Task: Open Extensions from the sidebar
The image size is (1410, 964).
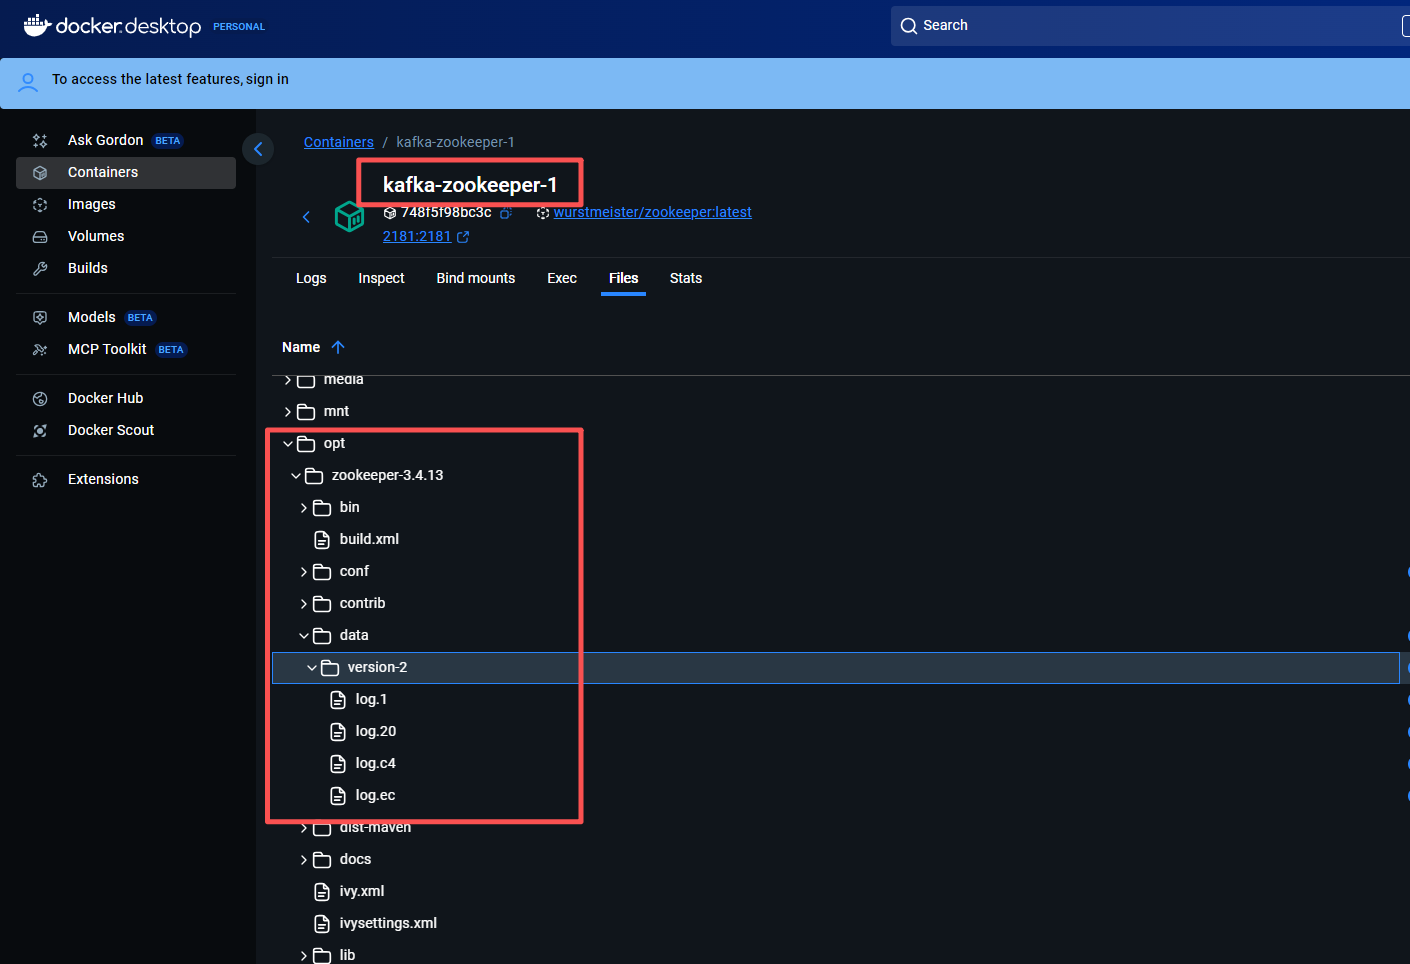Action: [x=126, y=479]
